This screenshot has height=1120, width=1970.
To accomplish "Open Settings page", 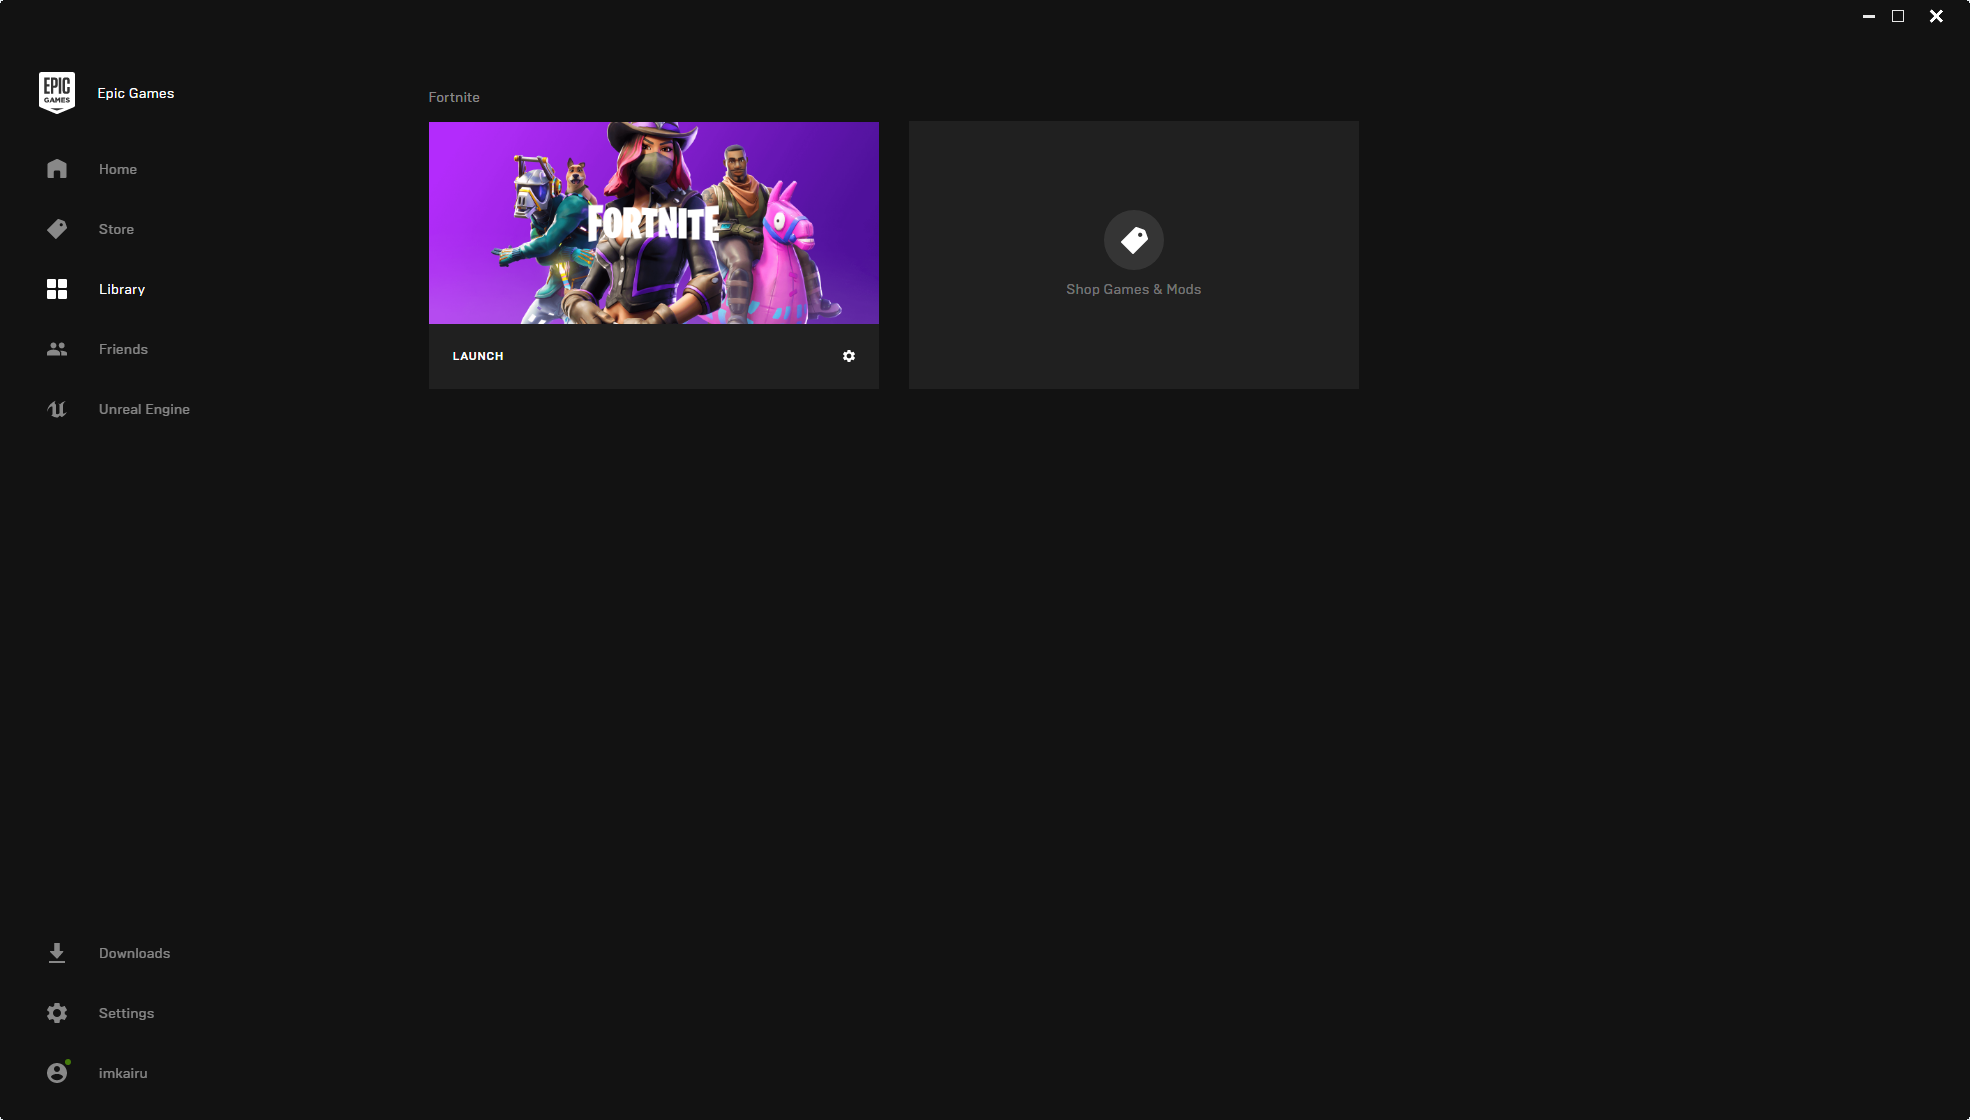I will coord(126,1012).
